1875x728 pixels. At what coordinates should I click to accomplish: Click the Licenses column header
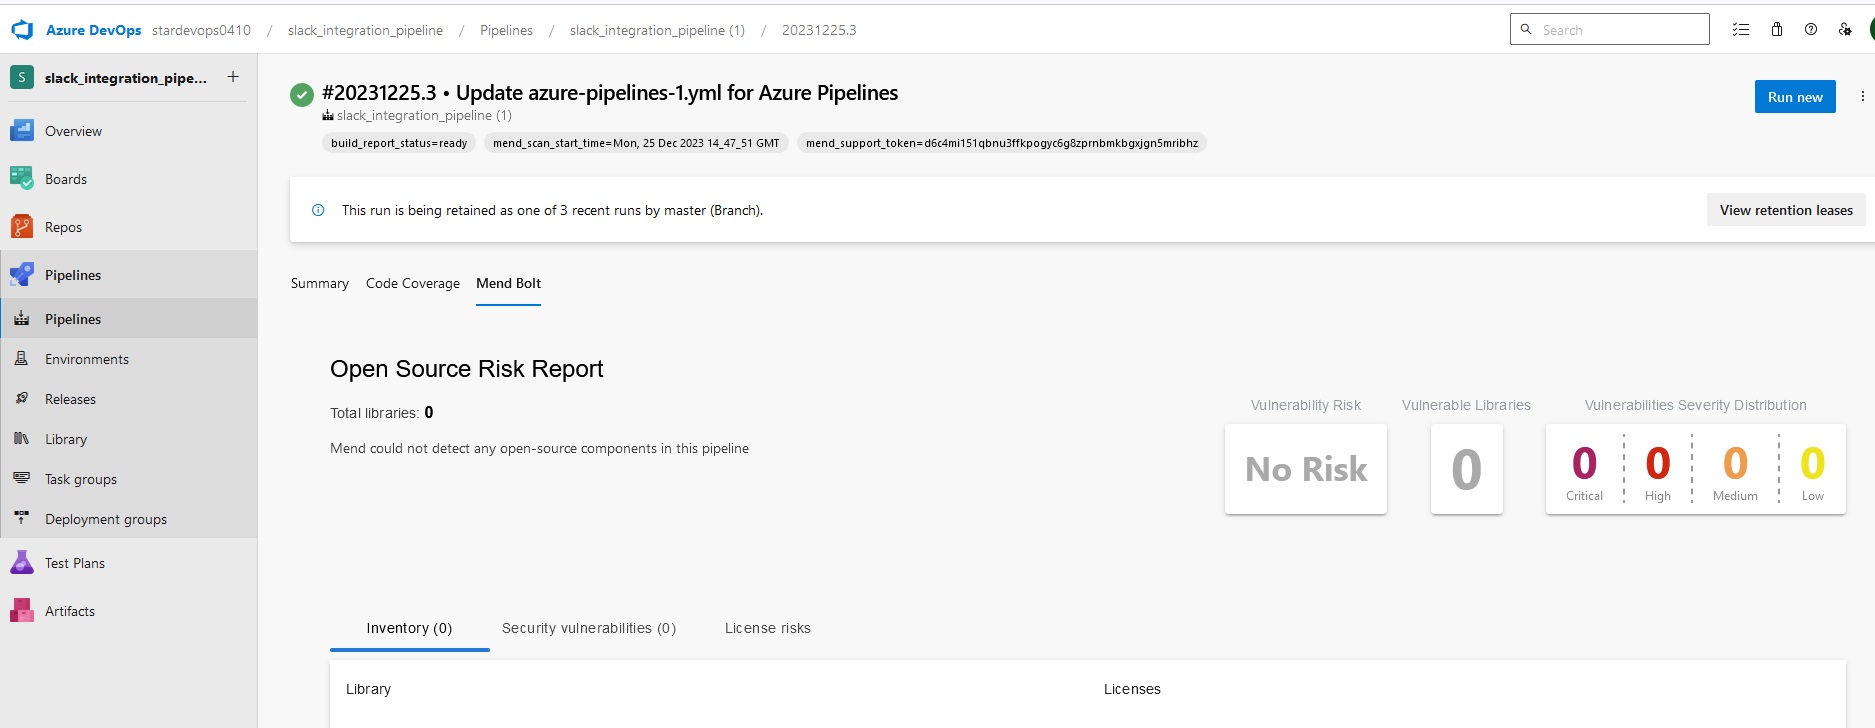tap(1132, 689)
